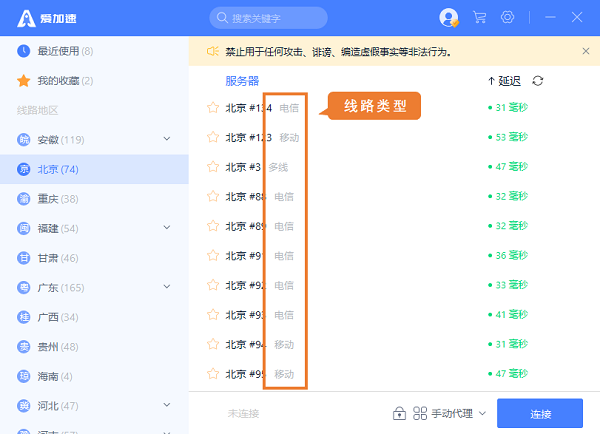Viewport: 600px width, 434px height.
Task: Open the user account avatar
Action: click(449, 17)
